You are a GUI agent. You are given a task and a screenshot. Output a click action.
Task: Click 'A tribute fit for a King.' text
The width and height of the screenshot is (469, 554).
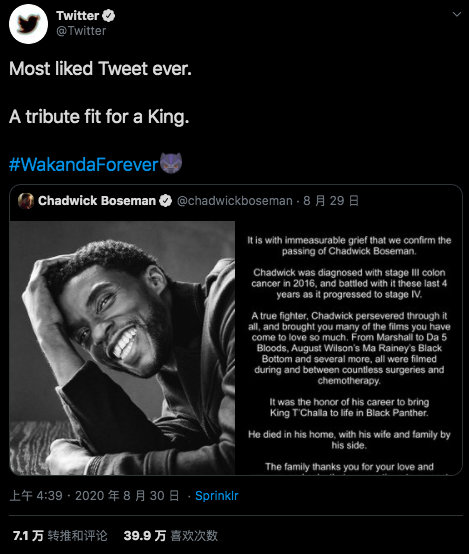point(99,117)
